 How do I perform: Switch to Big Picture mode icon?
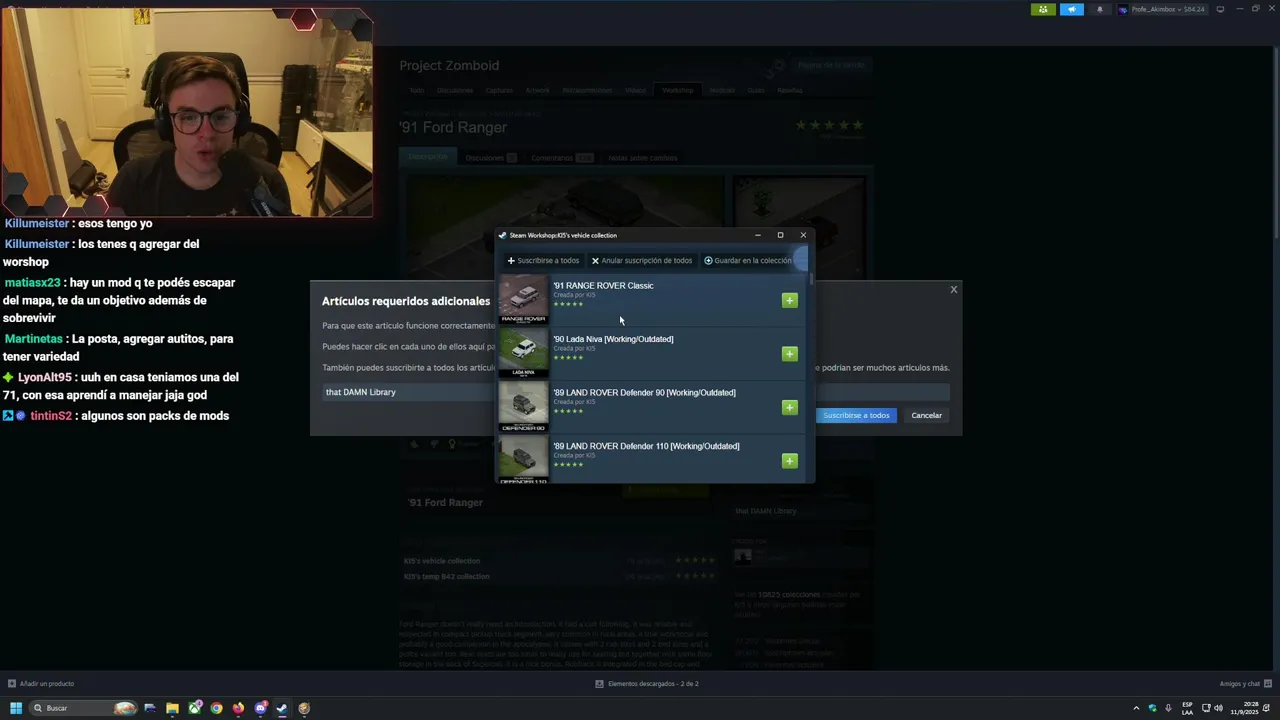[x=1220, y=9]
